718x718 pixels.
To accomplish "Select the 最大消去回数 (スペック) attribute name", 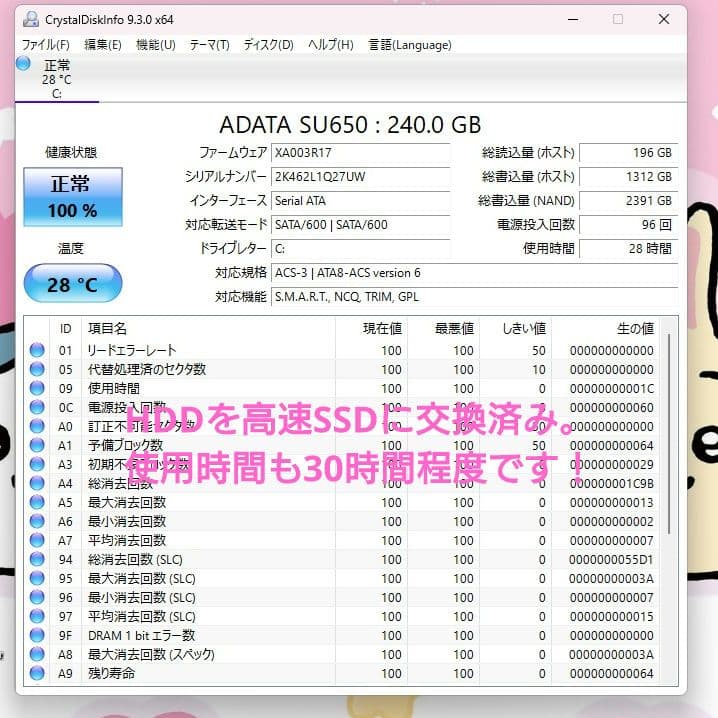I will [151, 654].
